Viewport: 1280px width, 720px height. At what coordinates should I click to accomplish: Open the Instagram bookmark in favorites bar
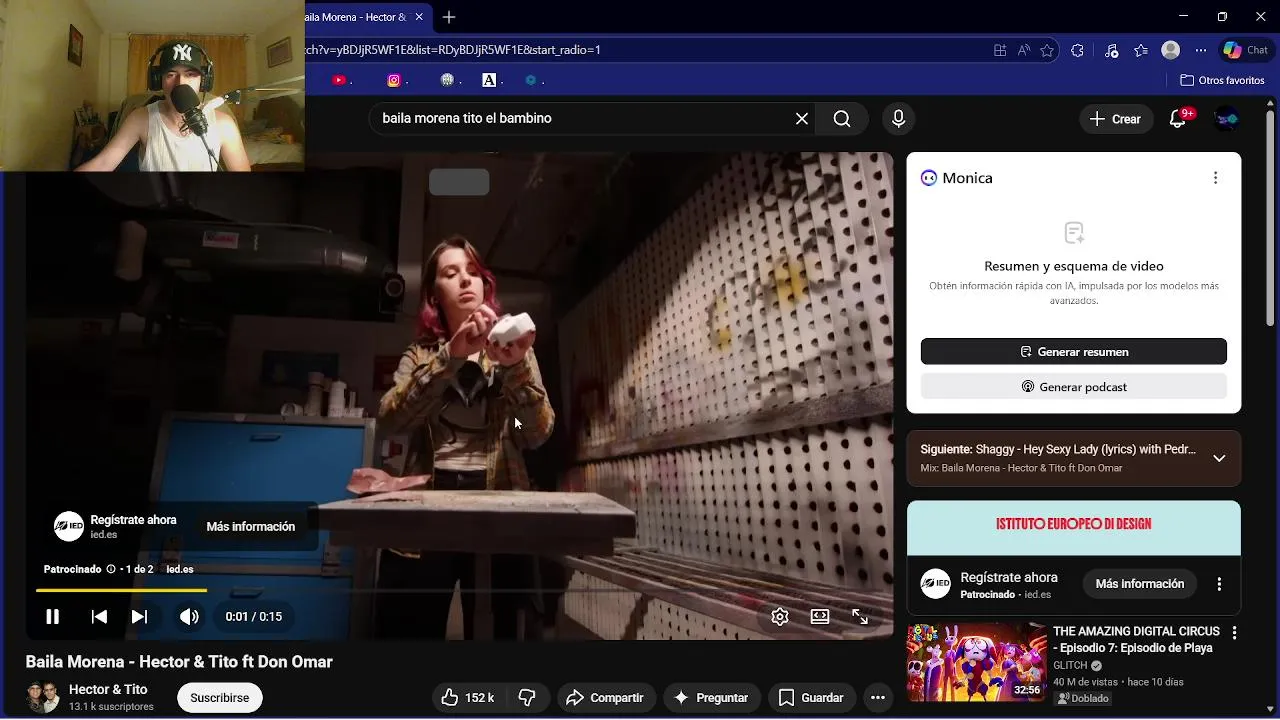pos(394,80)
